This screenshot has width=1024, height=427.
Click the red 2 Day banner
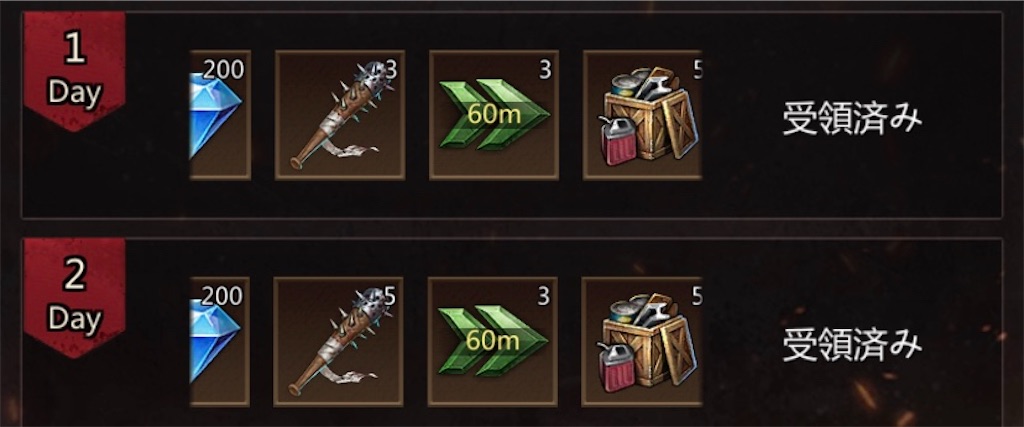click(x=74, y=298)
